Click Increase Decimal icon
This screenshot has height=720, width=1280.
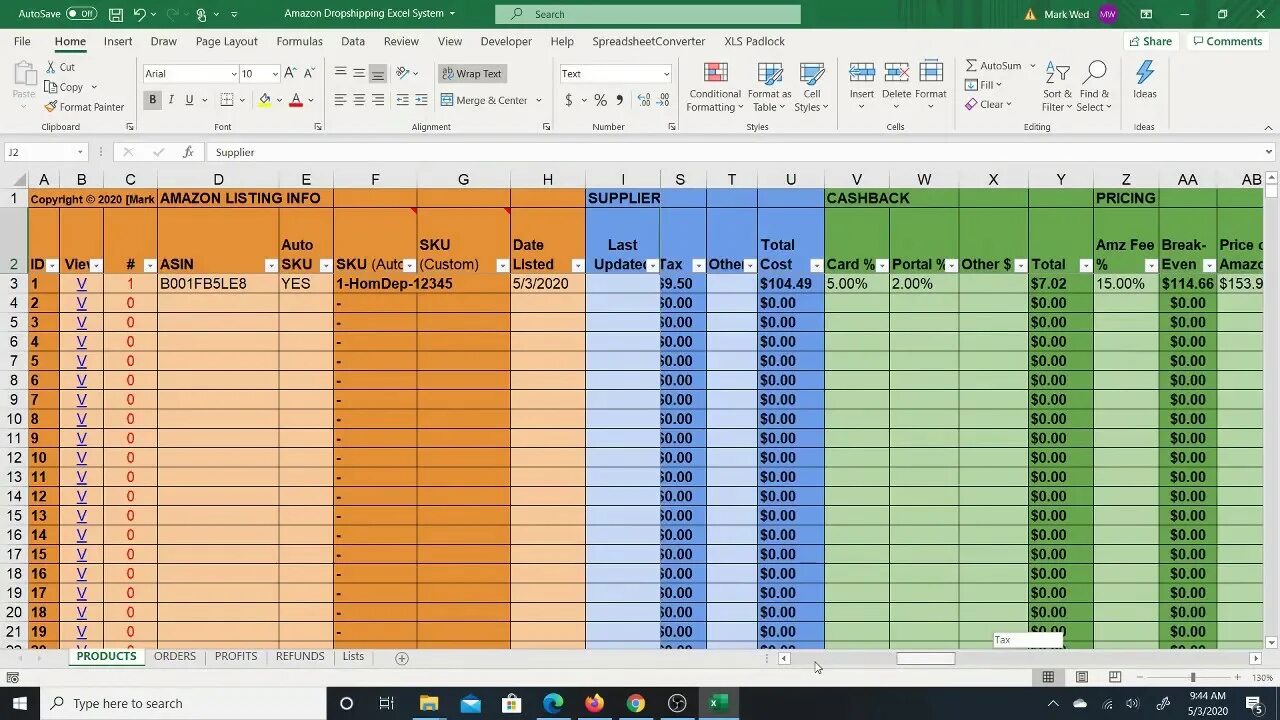point(644,100)
